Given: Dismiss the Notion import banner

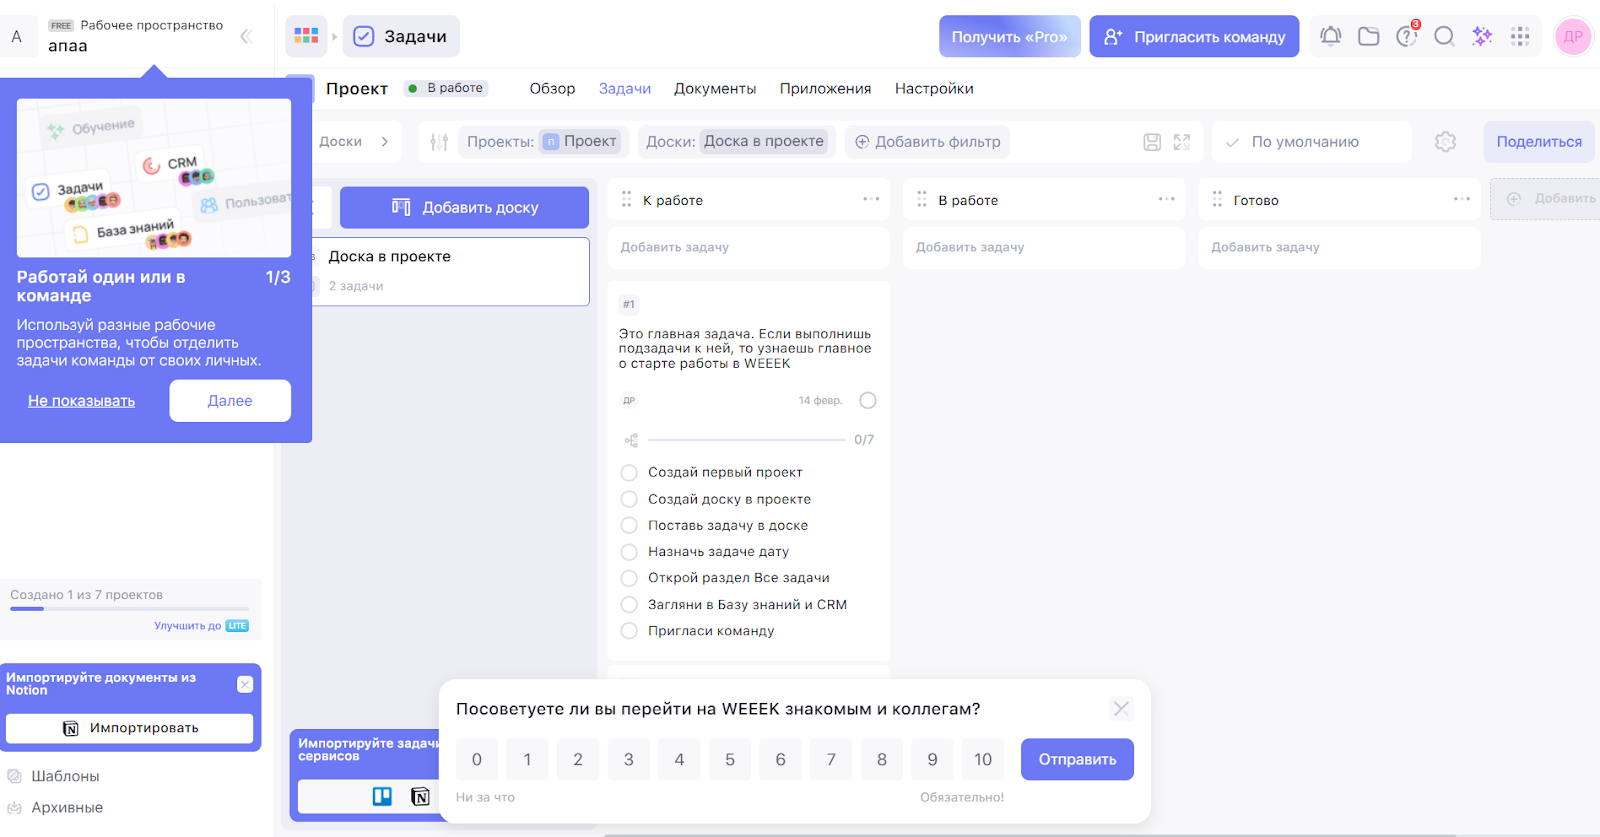Looking at the screenshot, I should click(245, 684).
